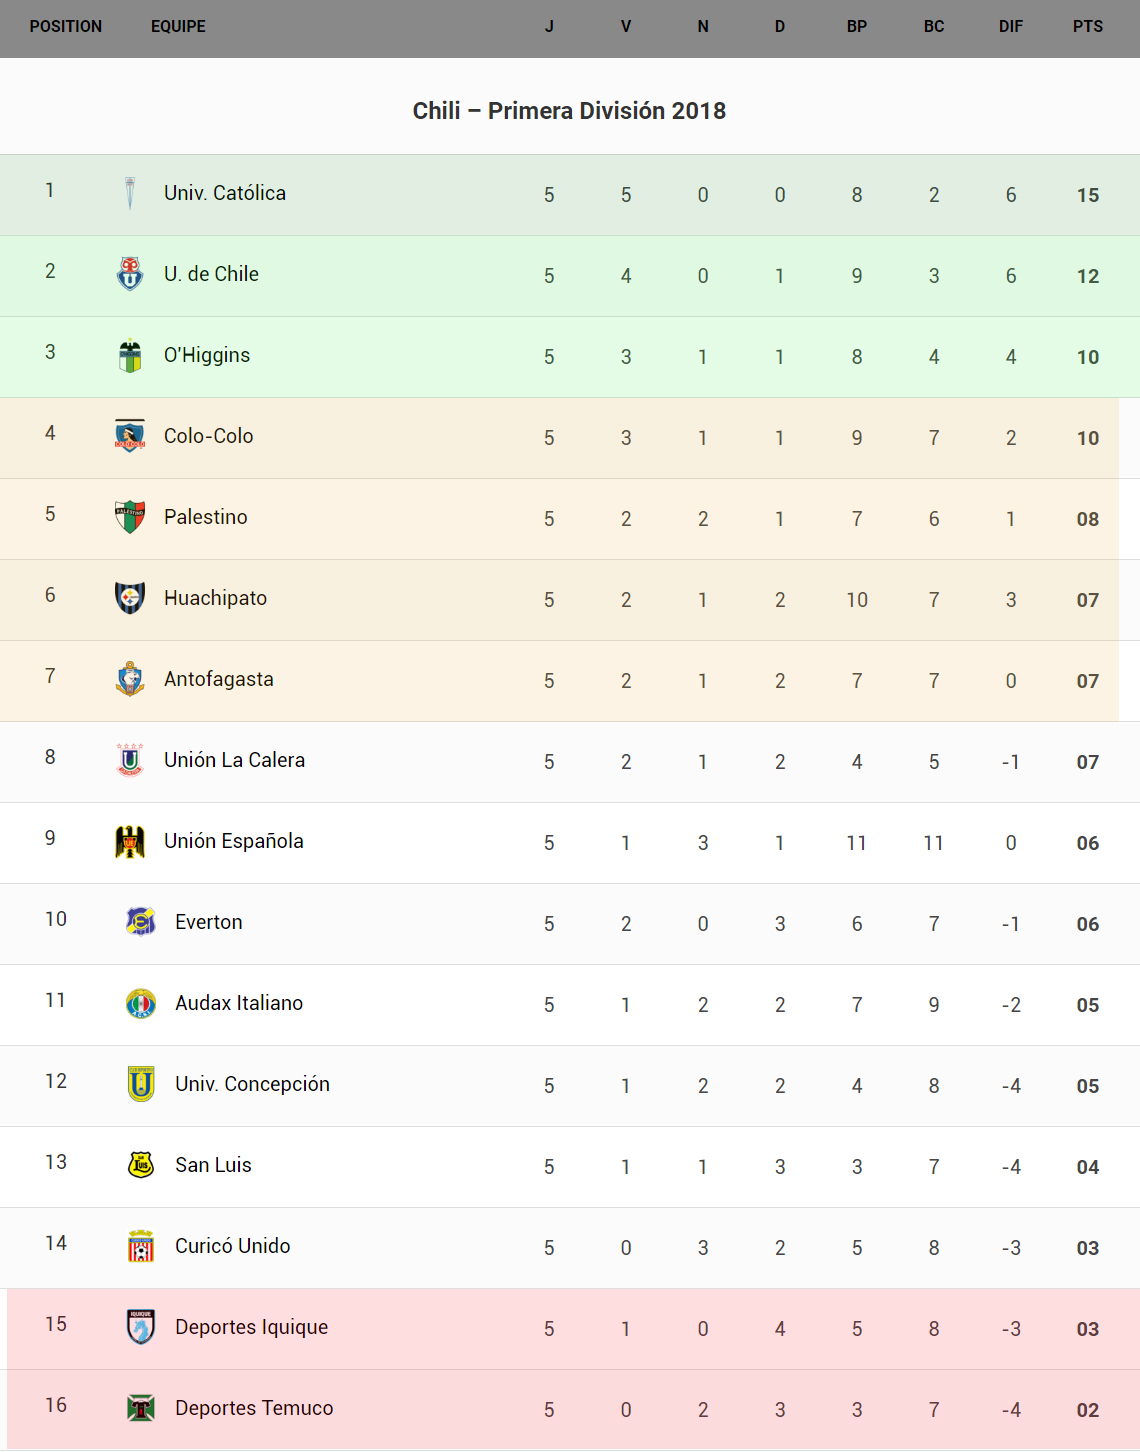
Task: Click the Deportes Temuco logo
Action: (141, 1408)
